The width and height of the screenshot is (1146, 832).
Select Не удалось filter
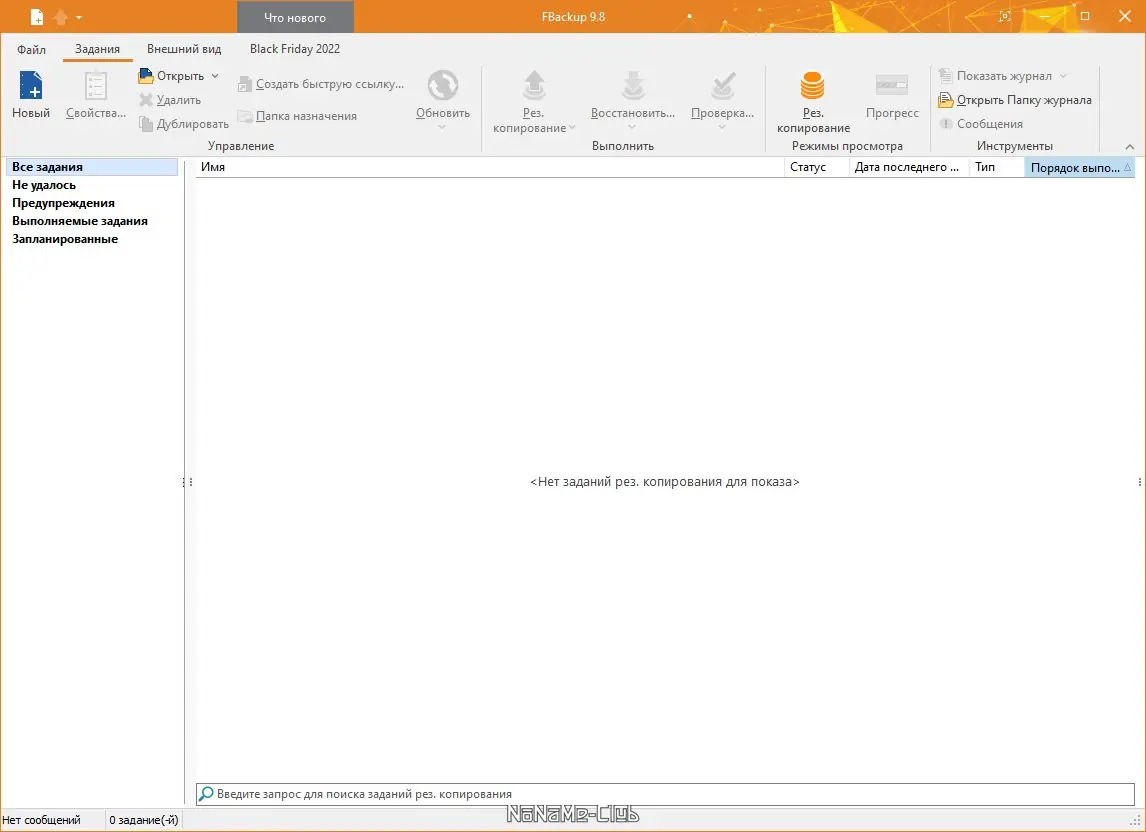pos(44,185)
